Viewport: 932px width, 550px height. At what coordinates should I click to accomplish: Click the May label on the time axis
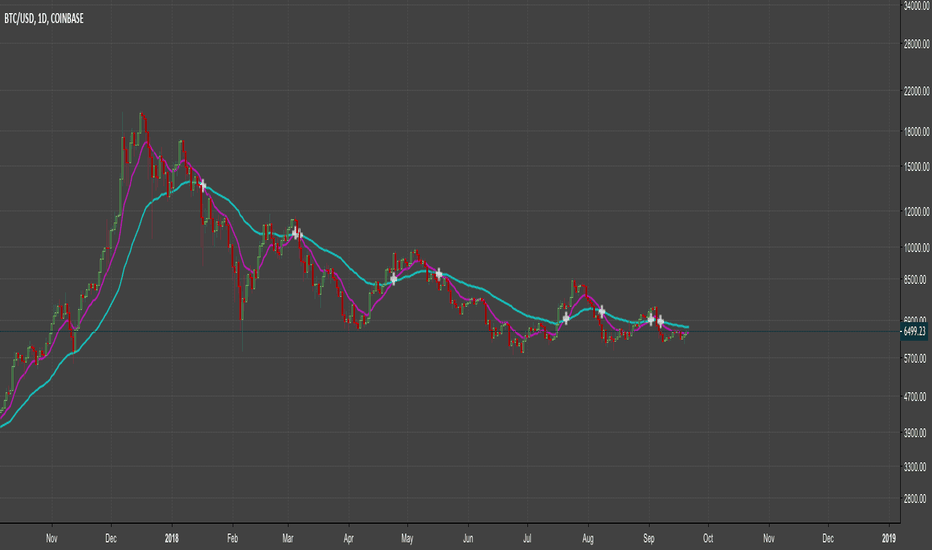(407, 539)
